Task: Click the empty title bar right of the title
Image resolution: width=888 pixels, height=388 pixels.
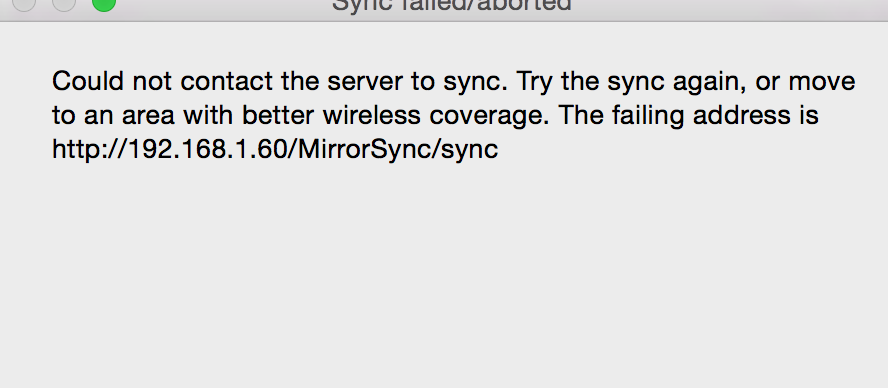Action: click(731, 7)
